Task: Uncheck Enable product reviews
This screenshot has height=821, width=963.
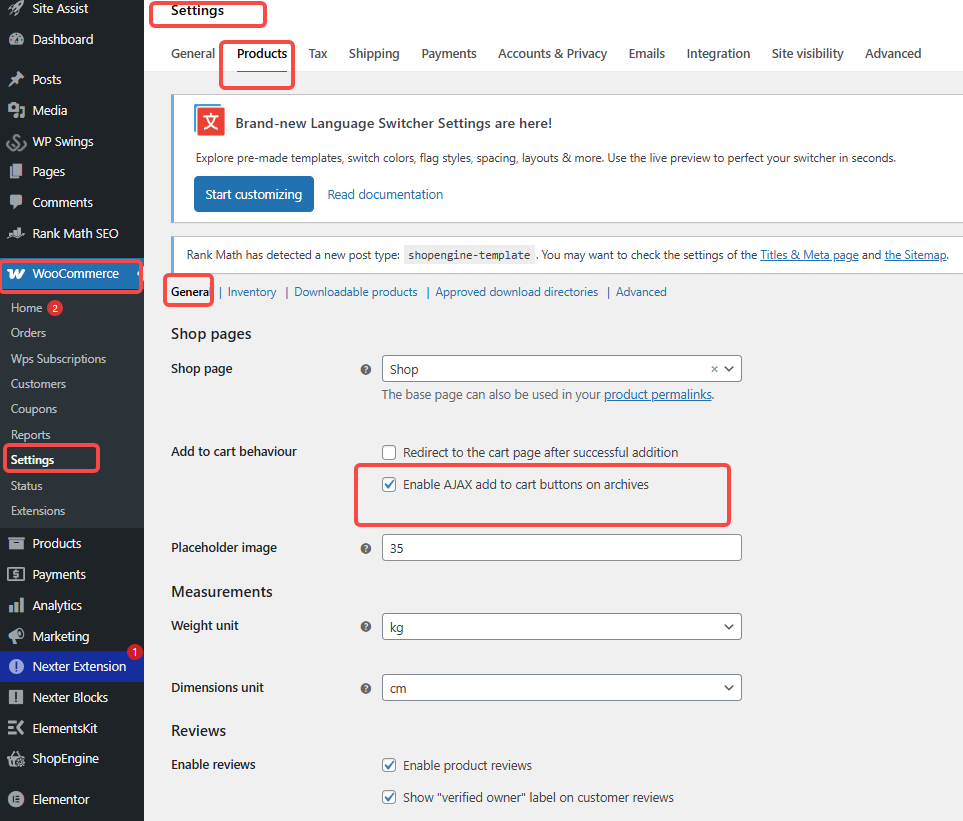Action: 389,765
